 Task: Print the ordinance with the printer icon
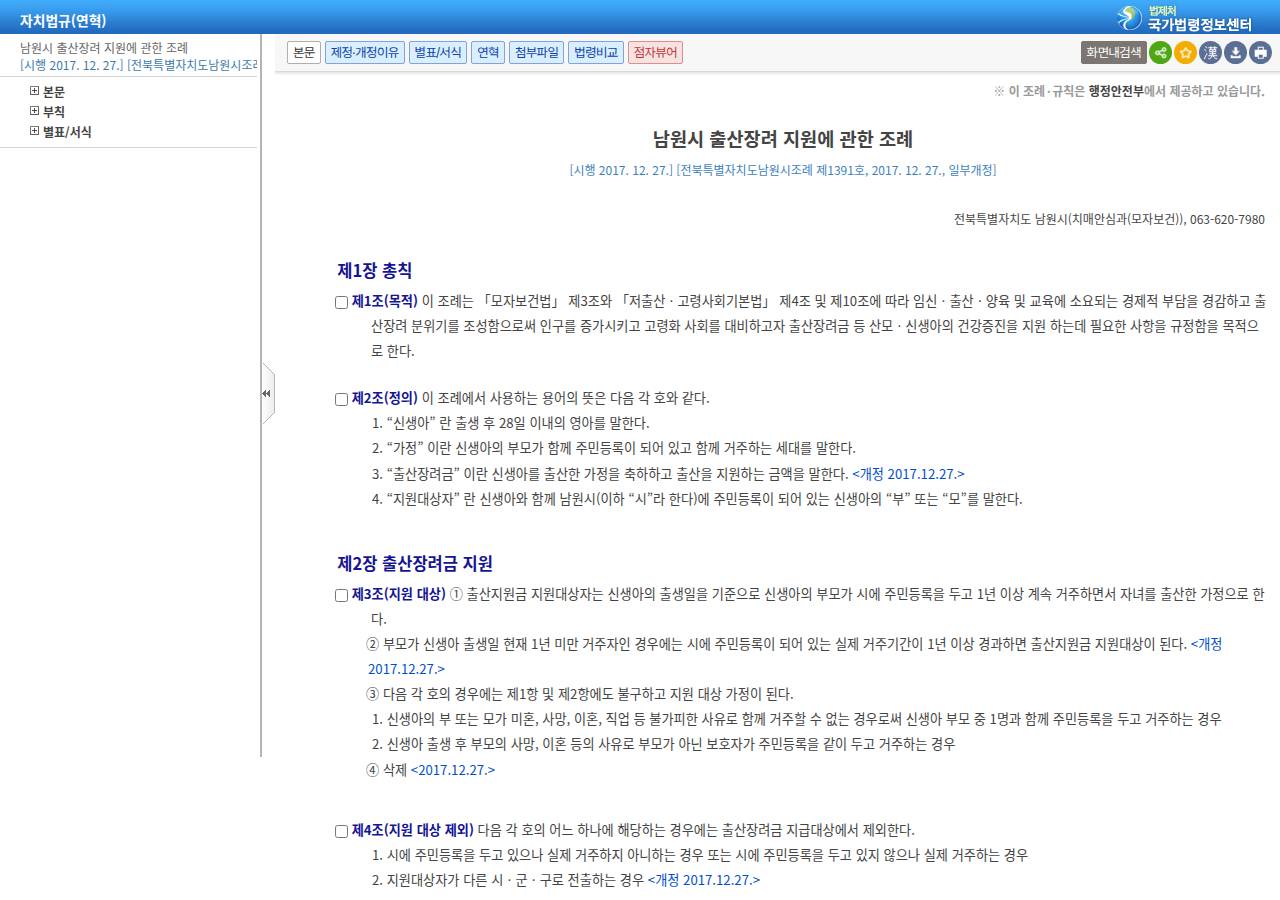pos(1260,53)
